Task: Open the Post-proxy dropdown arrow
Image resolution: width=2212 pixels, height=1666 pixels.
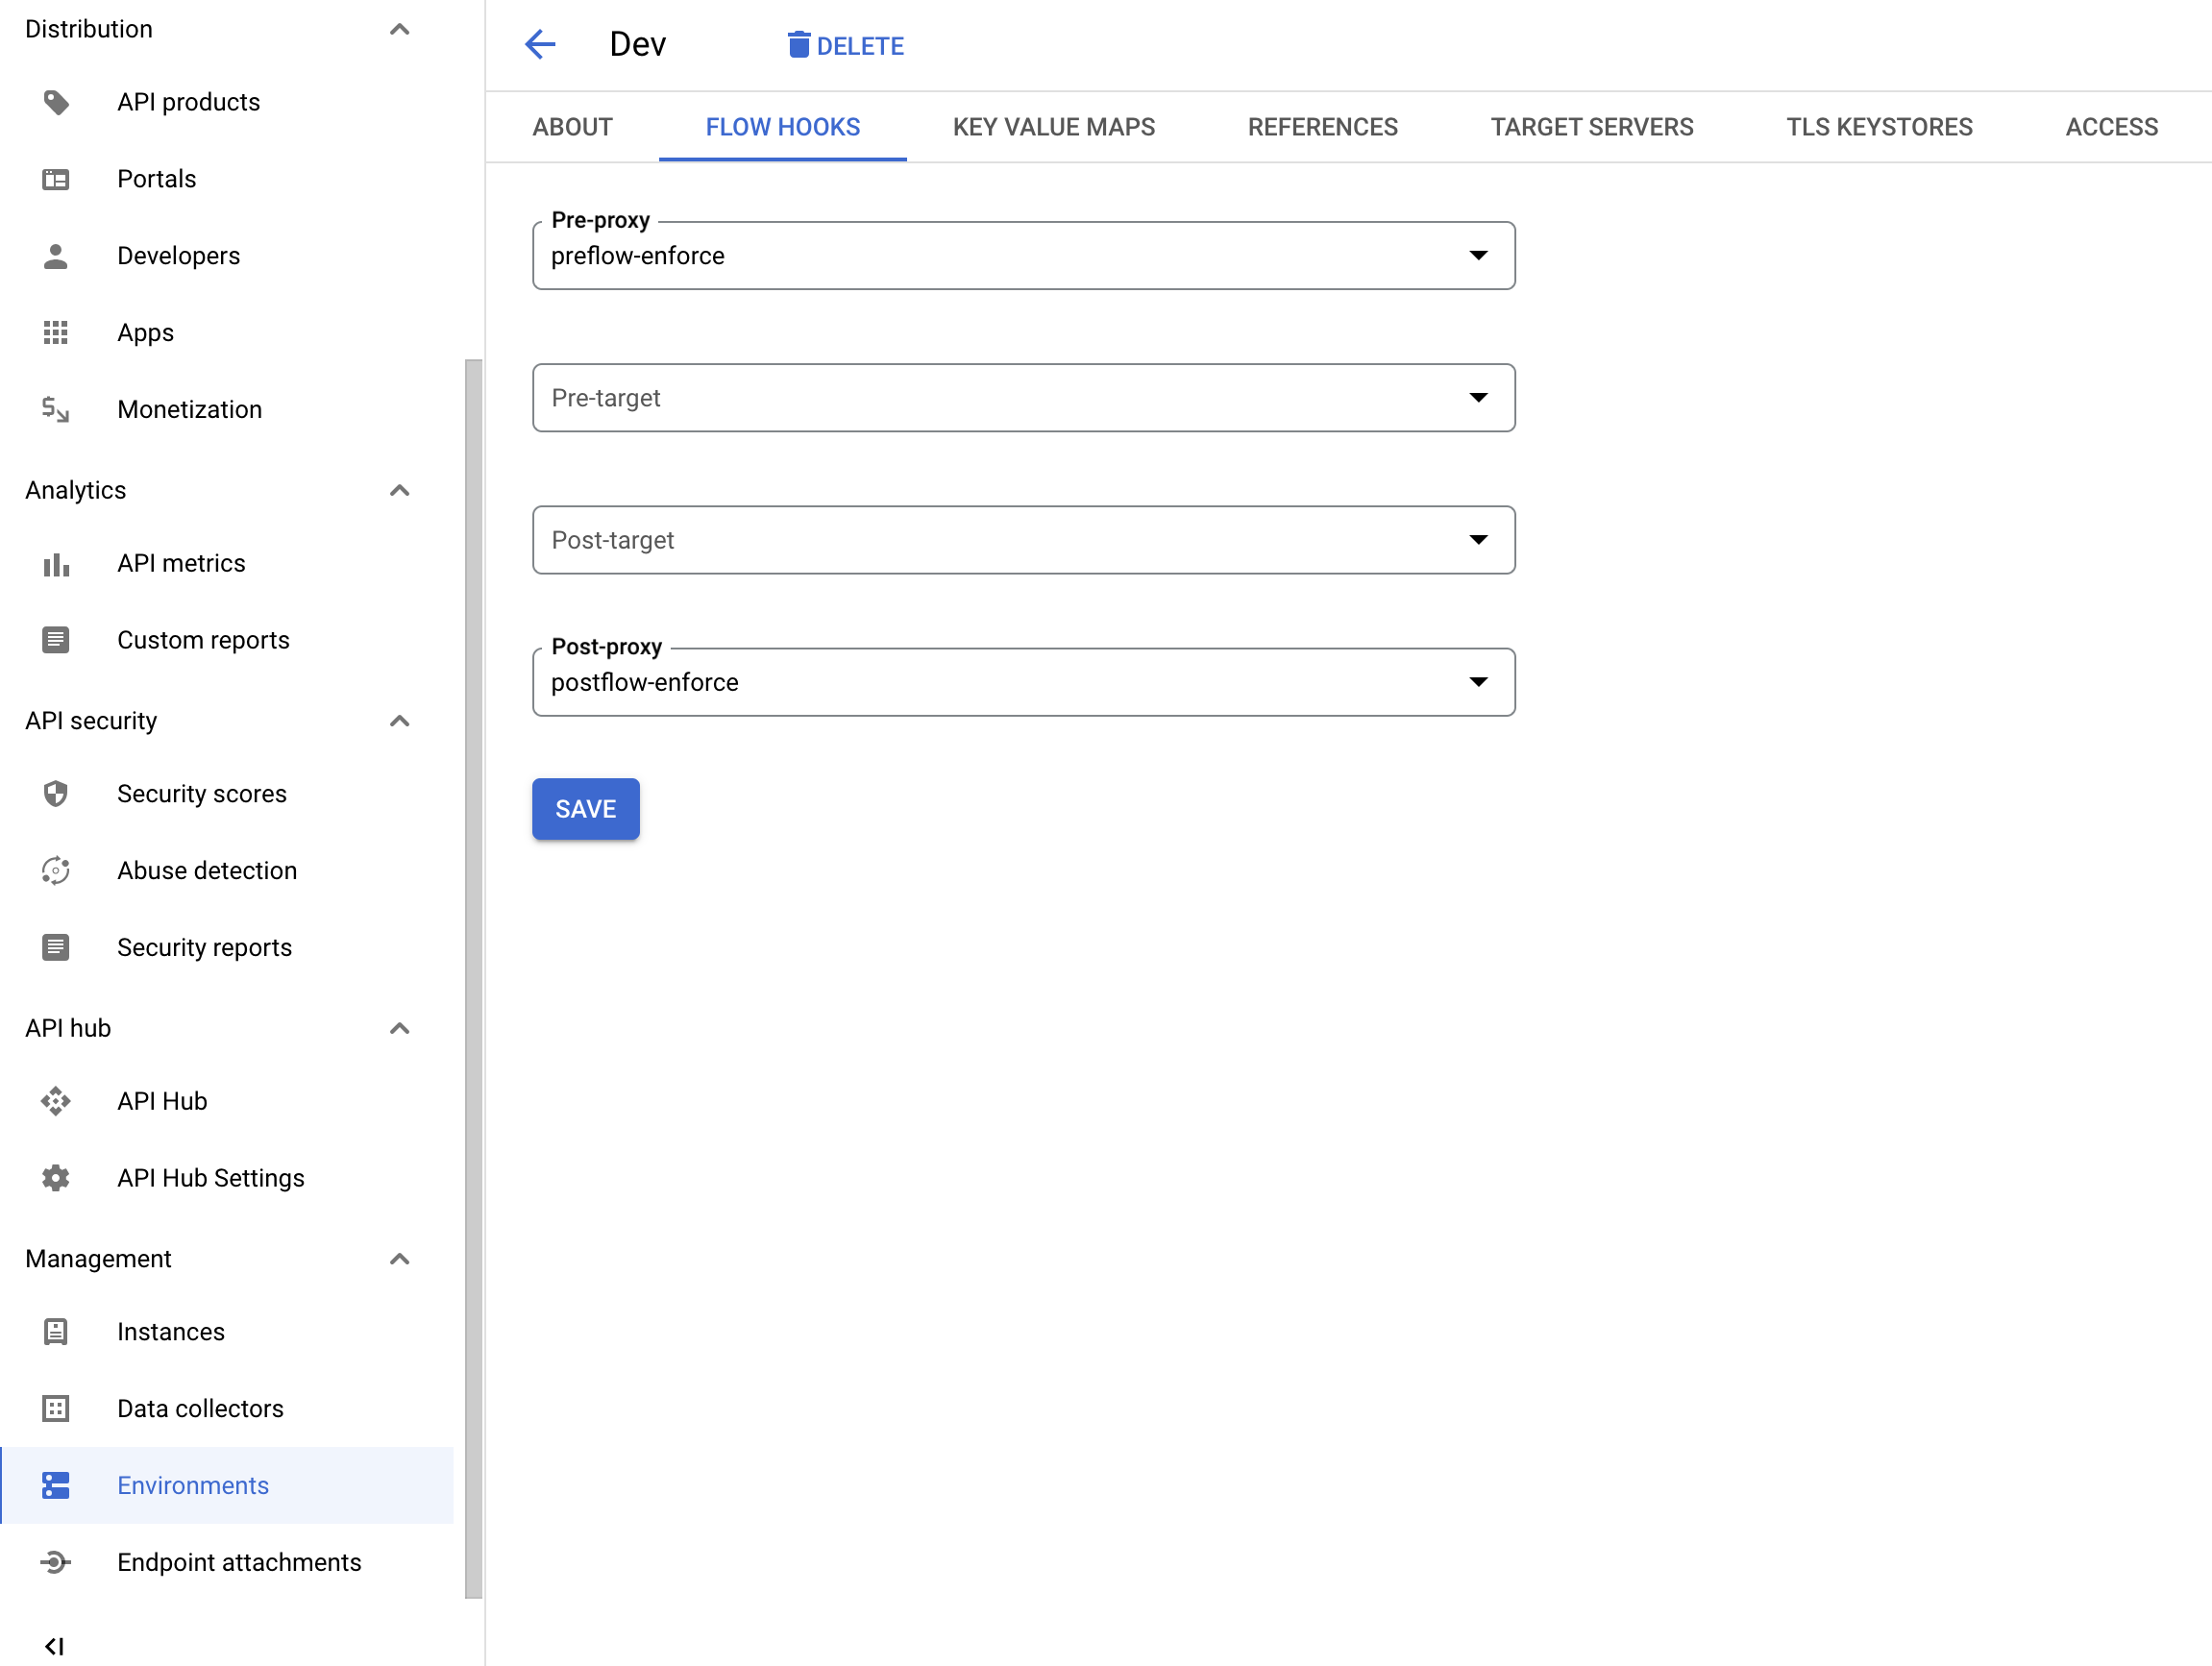Action: [1478, 682]
